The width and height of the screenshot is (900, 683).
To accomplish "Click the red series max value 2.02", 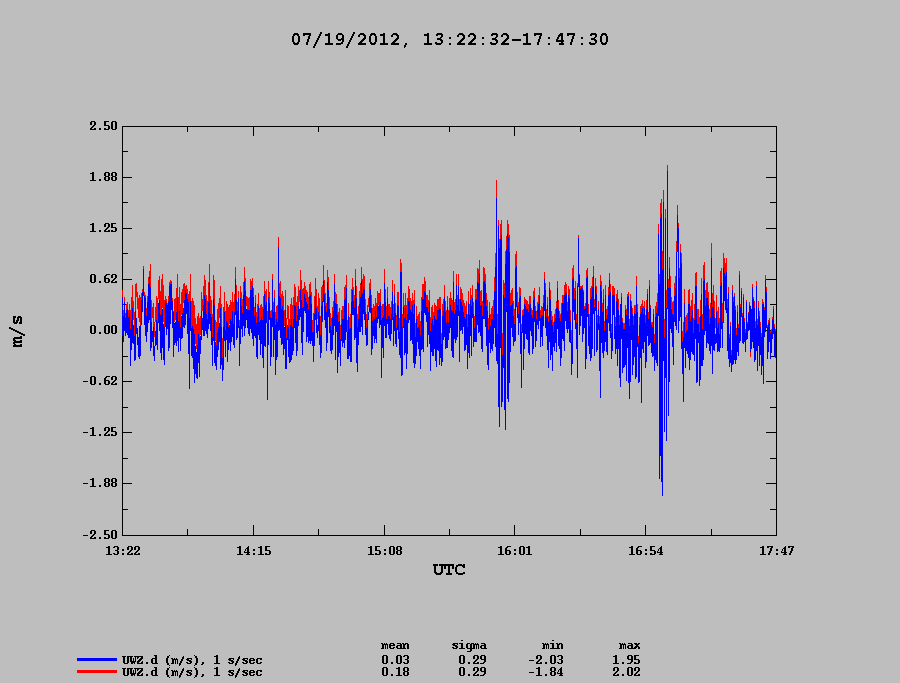I will click(x=626, y=672).
